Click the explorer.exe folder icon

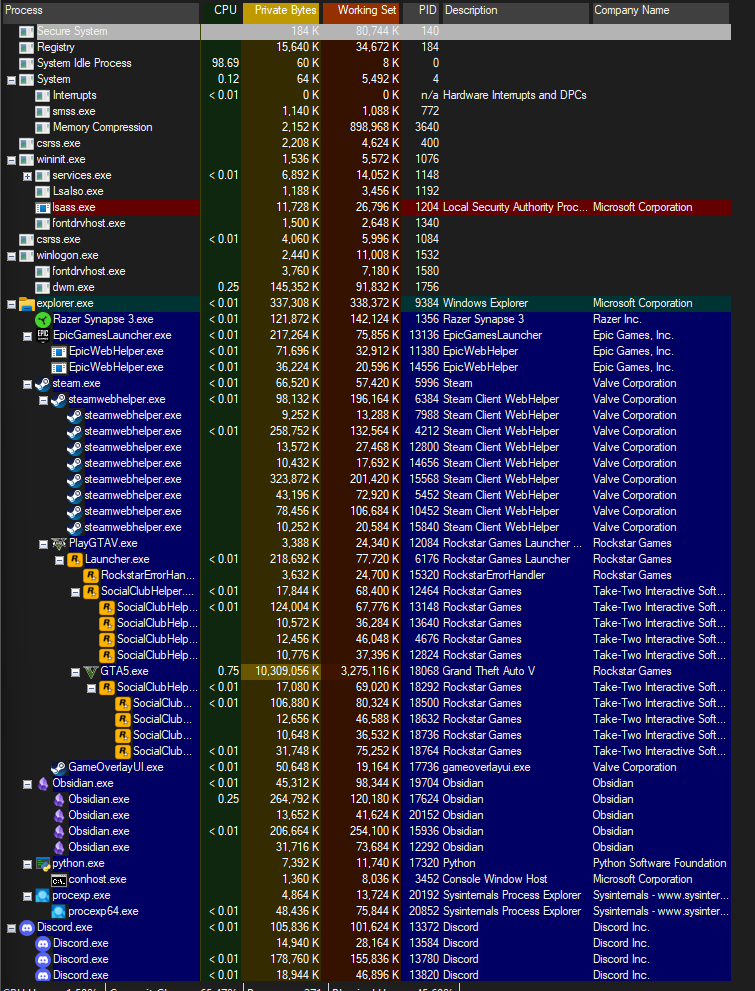(27, 304)
